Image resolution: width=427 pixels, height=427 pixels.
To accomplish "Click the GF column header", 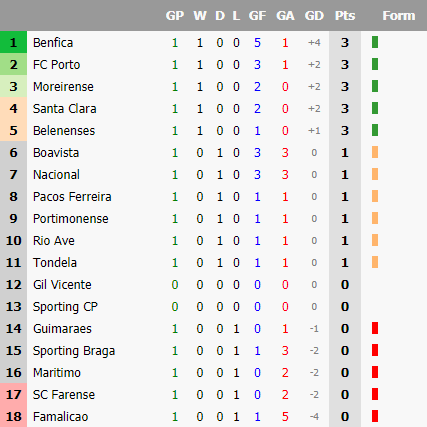I will 257,16.
